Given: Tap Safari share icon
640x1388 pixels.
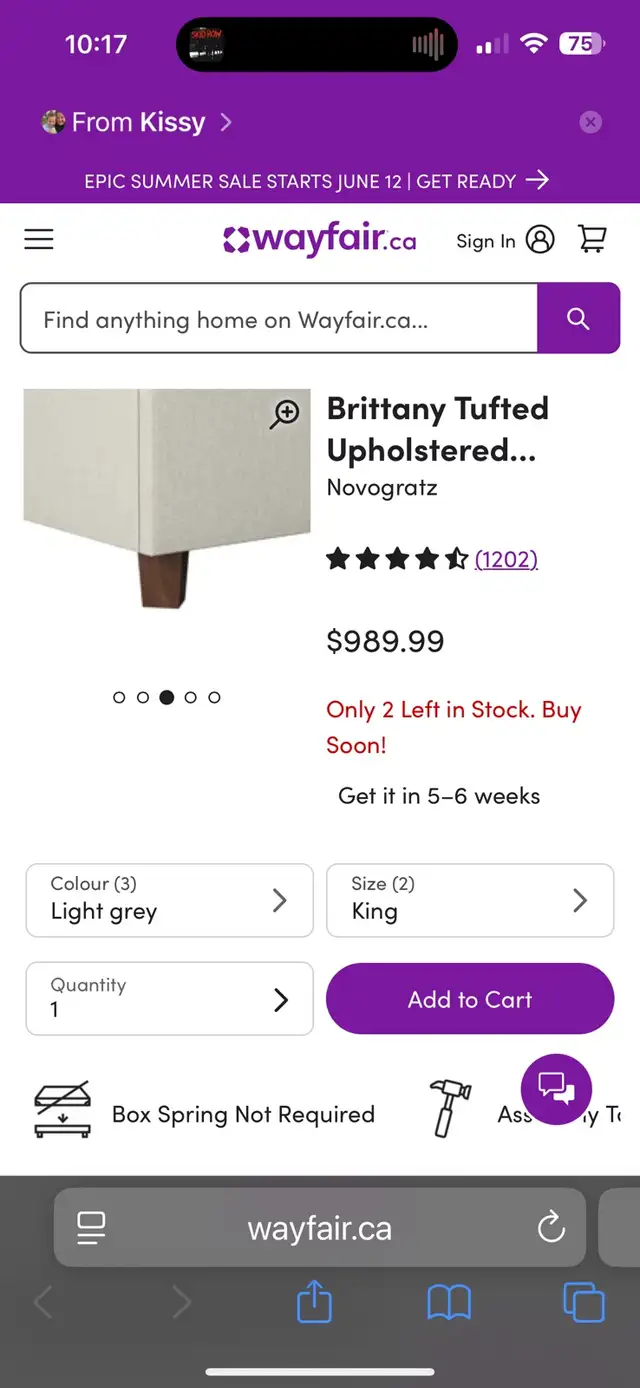Looking at the screenshot, I should [x=314, y=1303].
